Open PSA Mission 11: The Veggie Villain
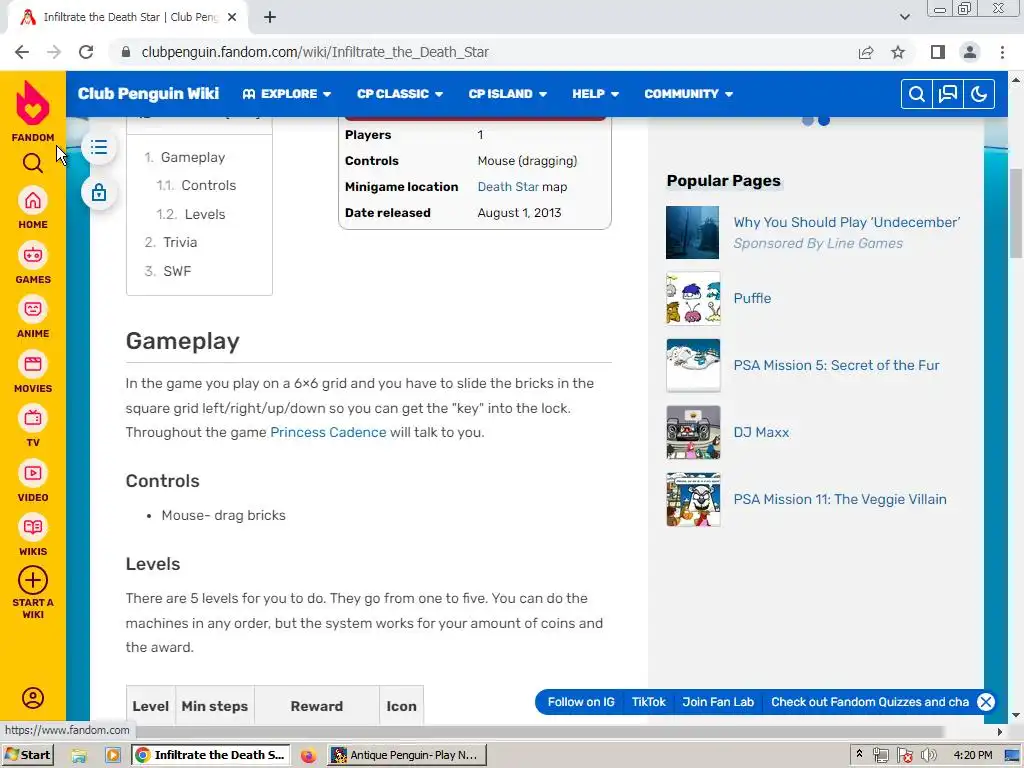1024x768 pixels. tap(840, 500)
